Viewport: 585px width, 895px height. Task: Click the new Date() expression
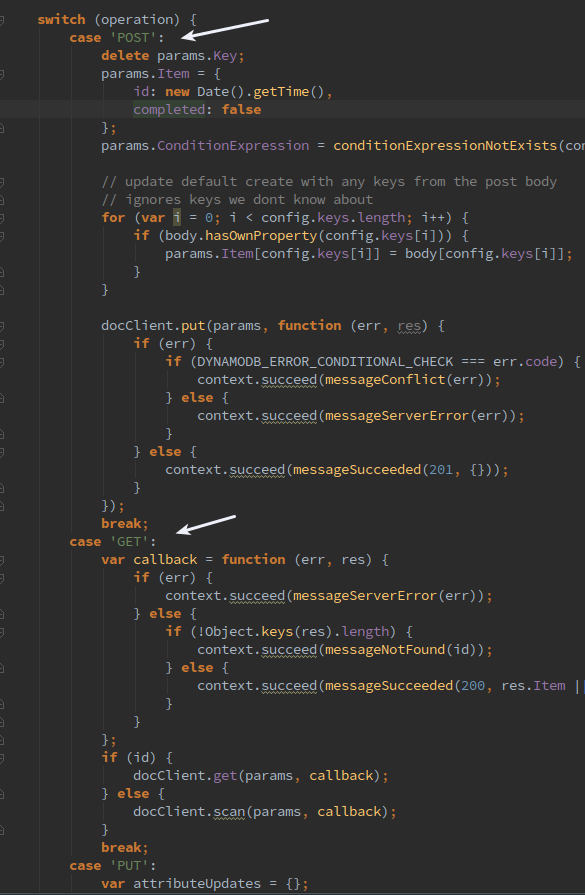pos(205,92)
